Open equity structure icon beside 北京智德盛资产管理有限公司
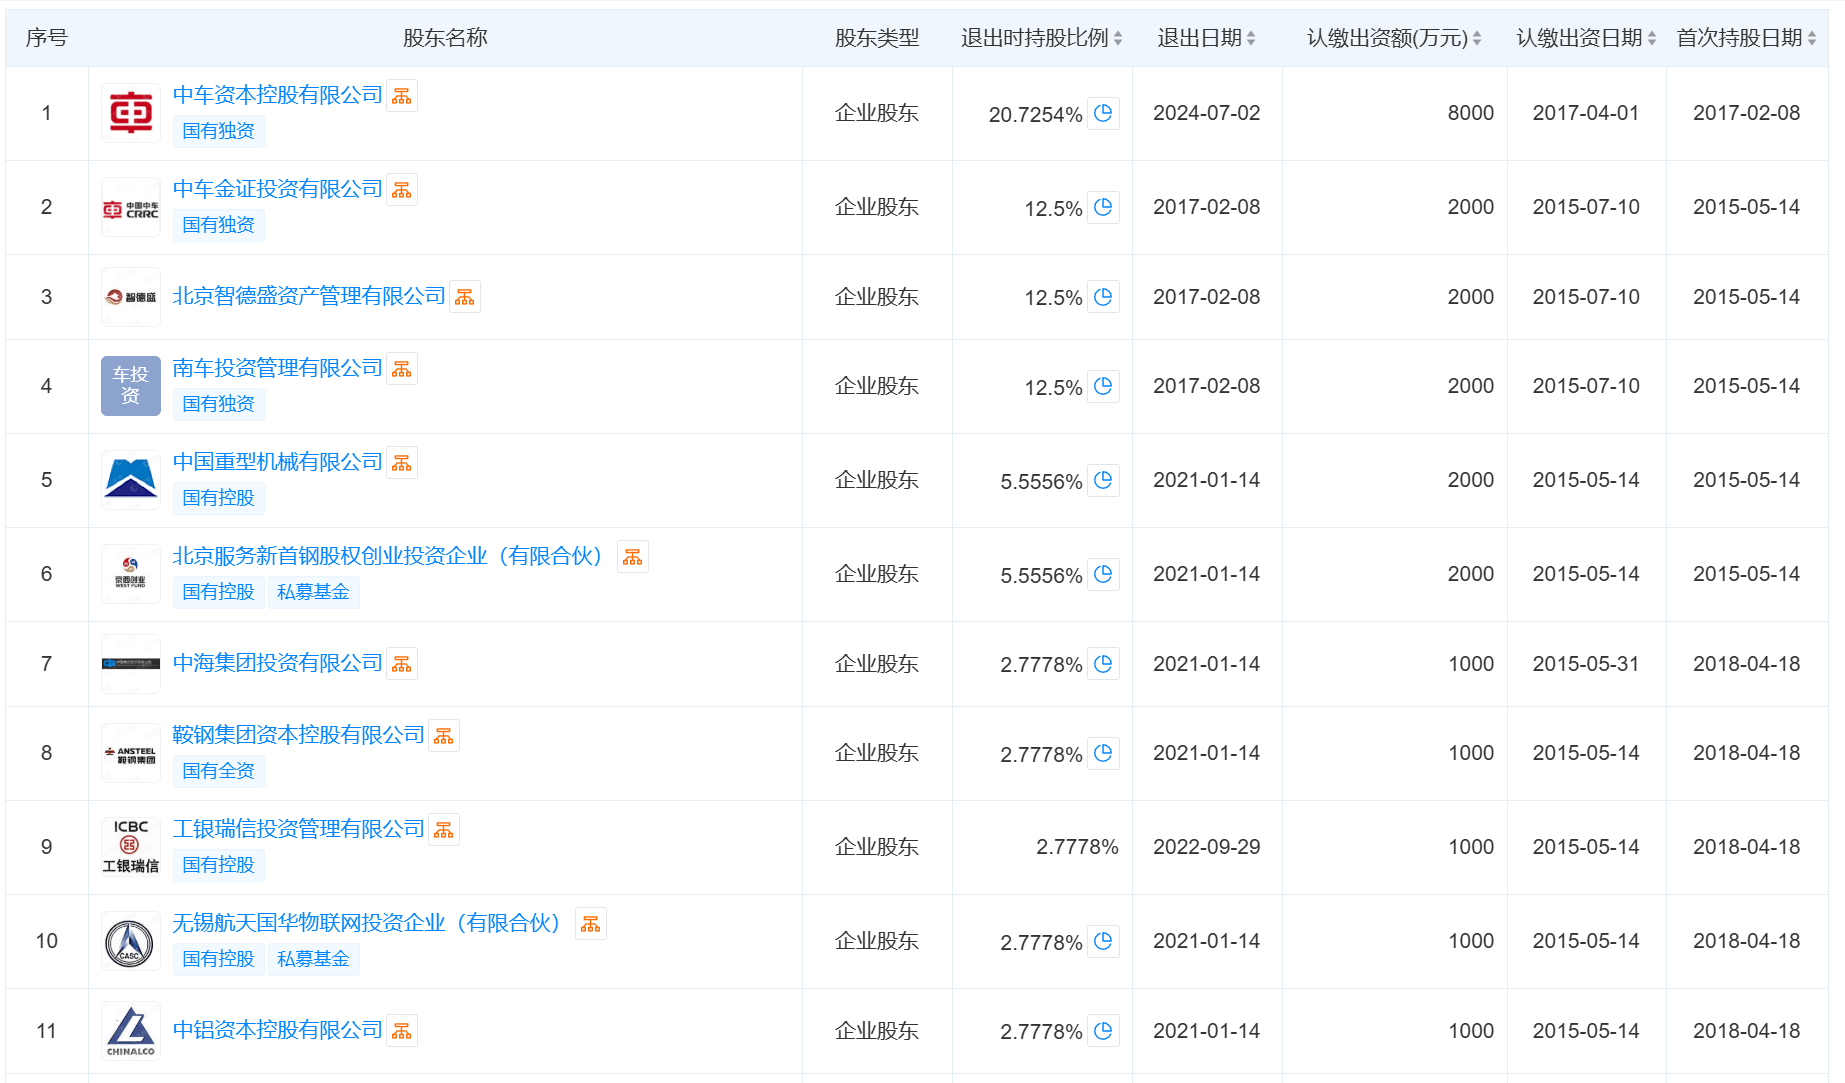 [465, 297]
